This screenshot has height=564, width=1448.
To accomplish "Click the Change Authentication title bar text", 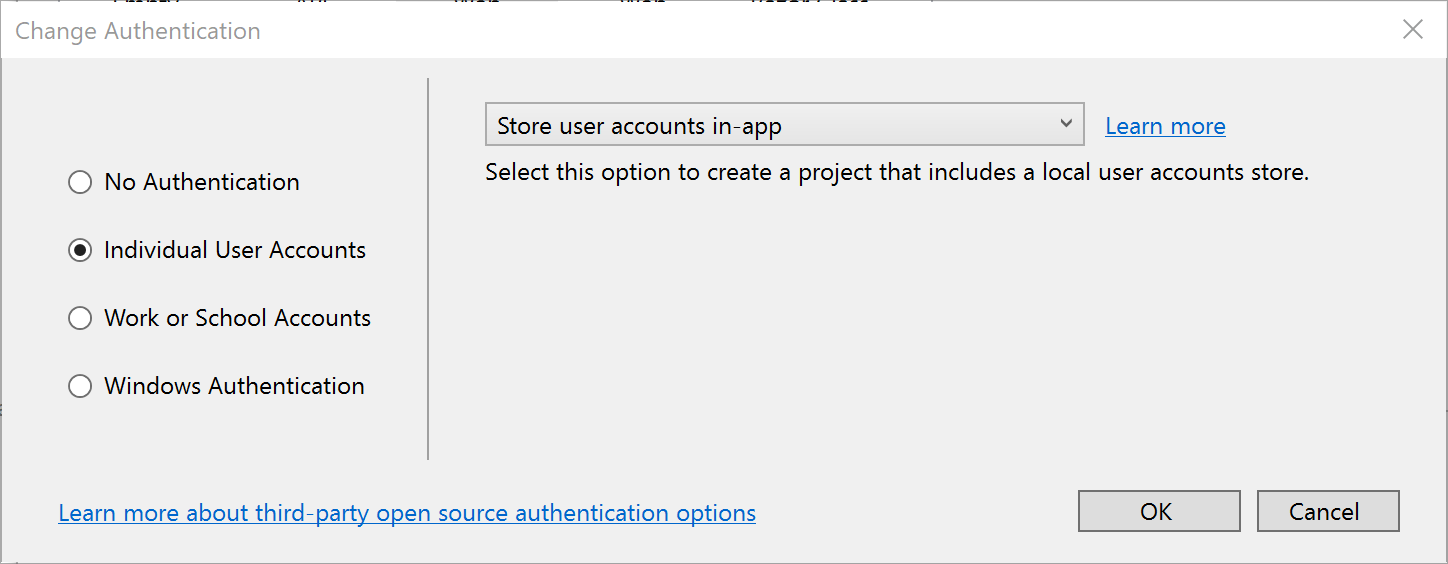I will [138, 31].
